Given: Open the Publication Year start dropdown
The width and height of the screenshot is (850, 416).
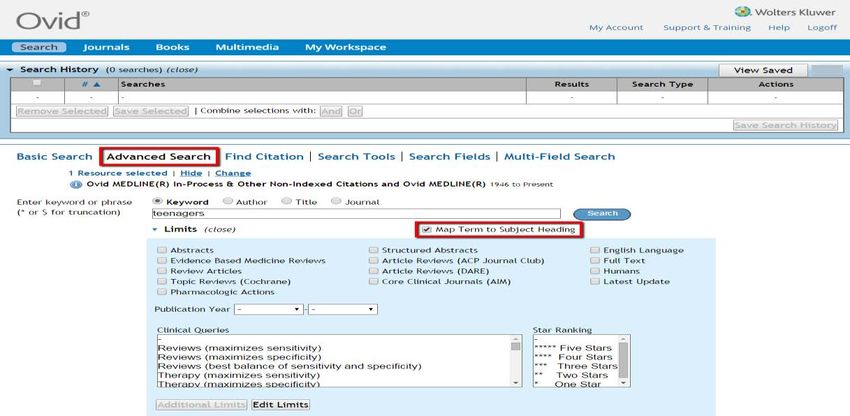Looking at the screenshot, I should pos(269,309).
